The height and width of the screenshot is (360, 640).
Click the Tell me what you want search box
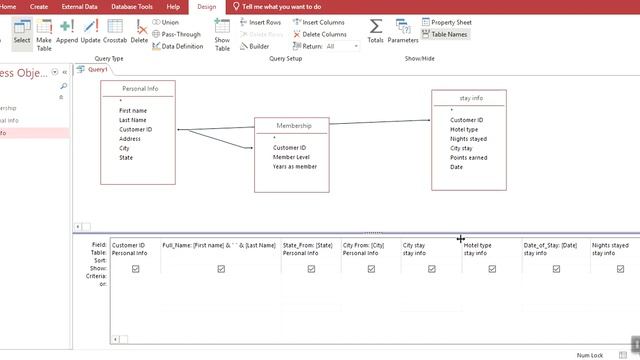pos(277,7)
